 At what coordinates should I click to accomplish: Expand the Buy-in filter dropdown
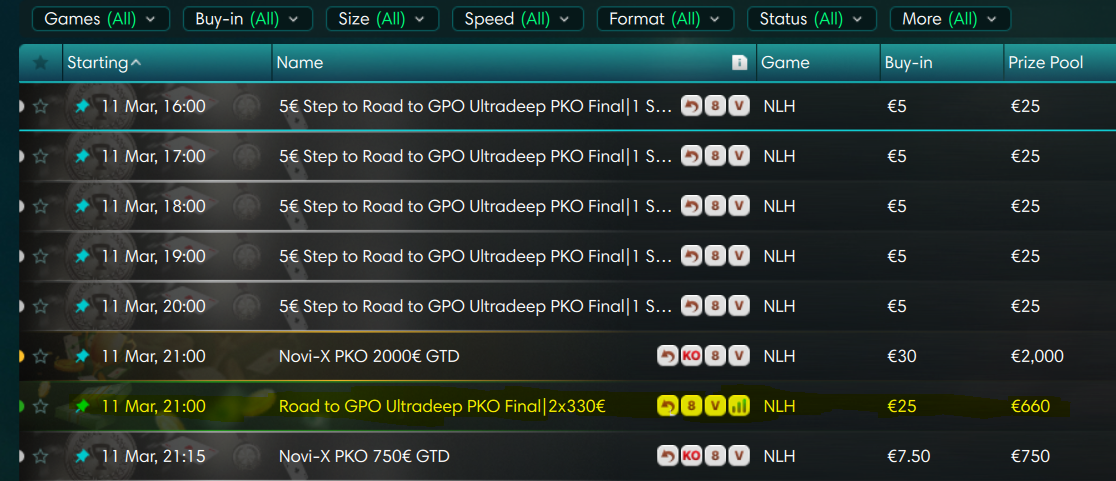[248, 19]
